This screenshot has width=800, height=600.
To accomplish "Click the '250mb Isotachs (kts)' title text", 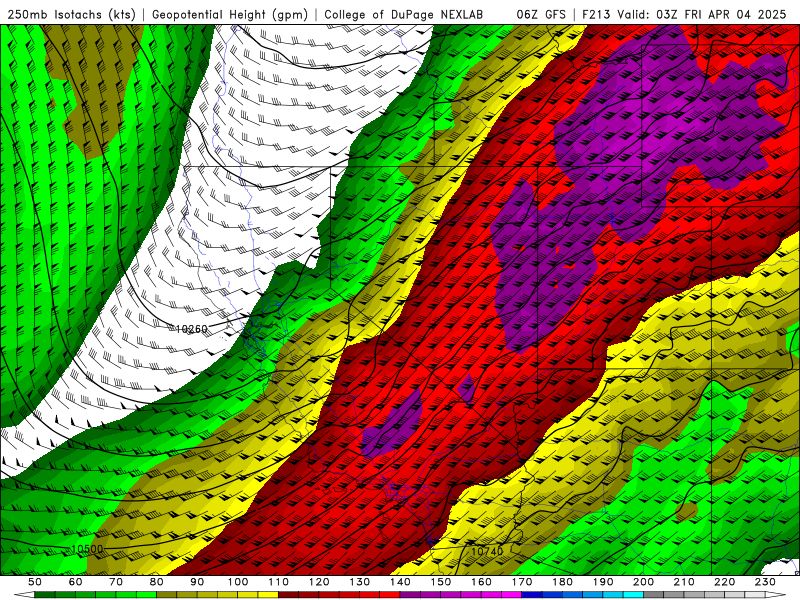I will coord(71,14).
